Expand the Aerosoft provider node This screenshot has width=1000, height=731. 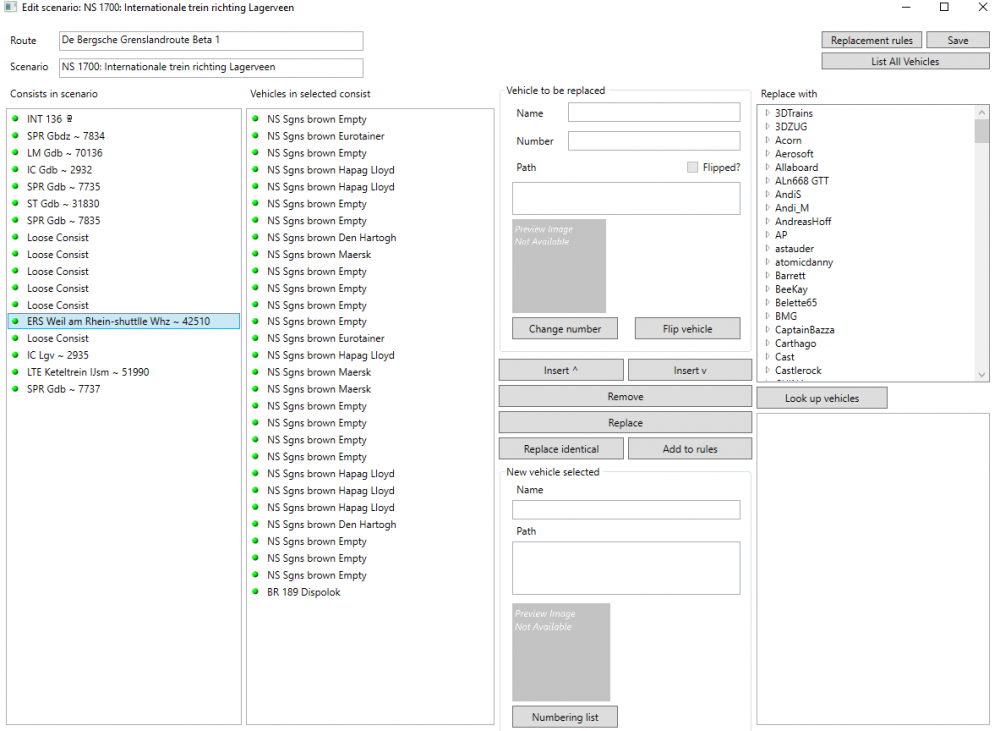pos(767,154)
